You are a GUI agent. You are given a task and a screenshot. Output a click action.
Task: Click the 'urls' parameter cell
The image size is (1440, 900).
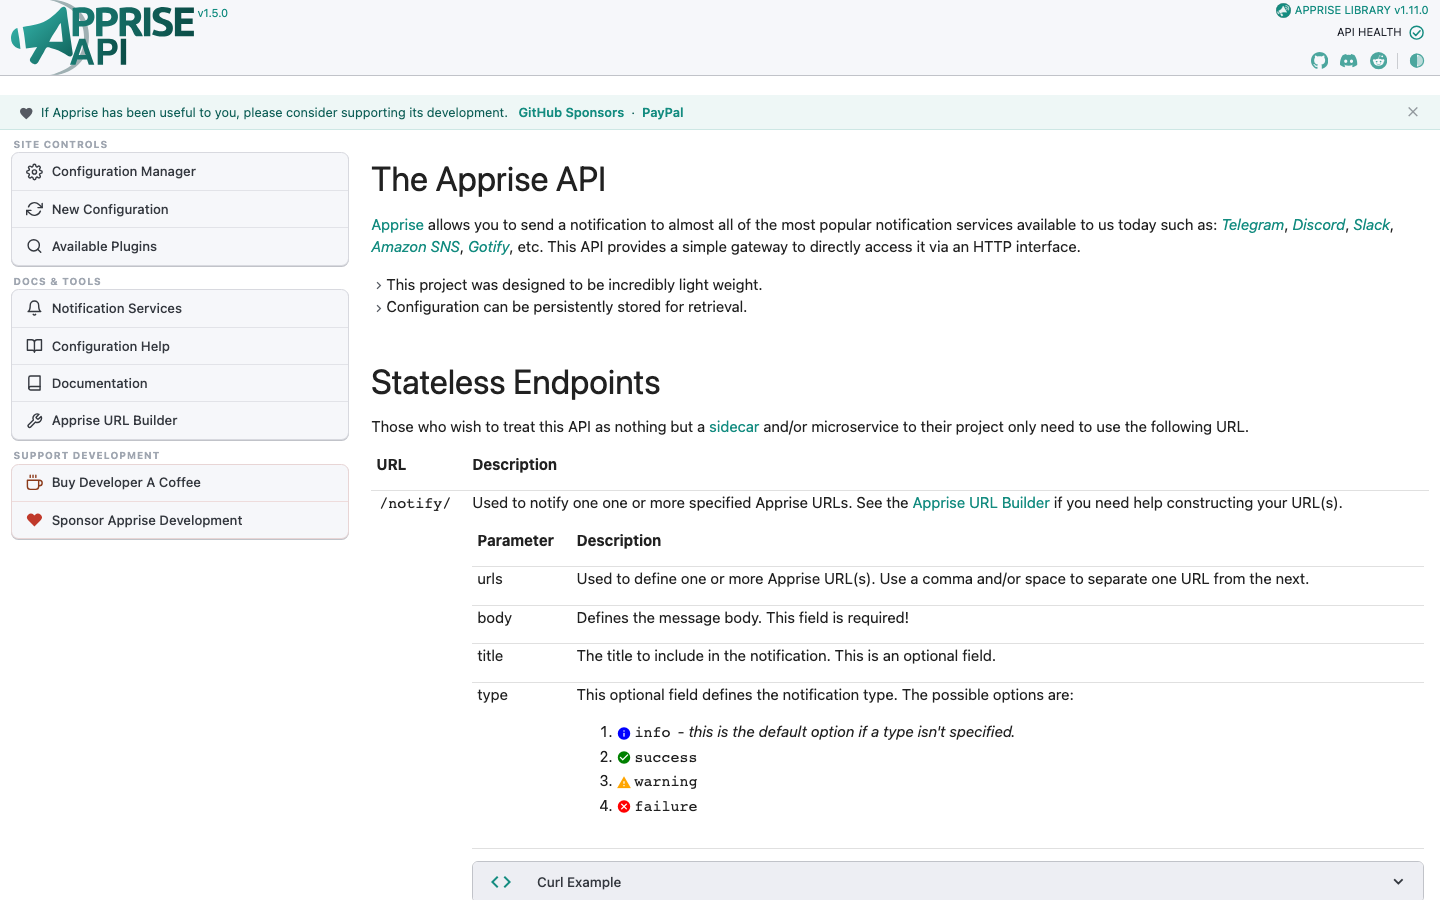[490, 579]
